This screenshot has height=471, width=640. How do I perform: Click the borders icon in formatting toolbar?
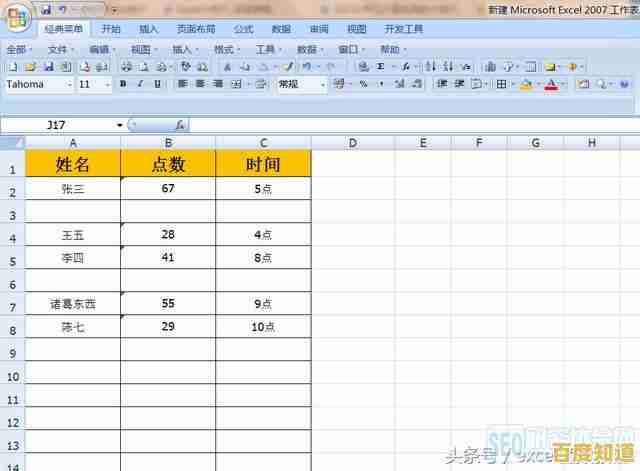coord(501,84)
